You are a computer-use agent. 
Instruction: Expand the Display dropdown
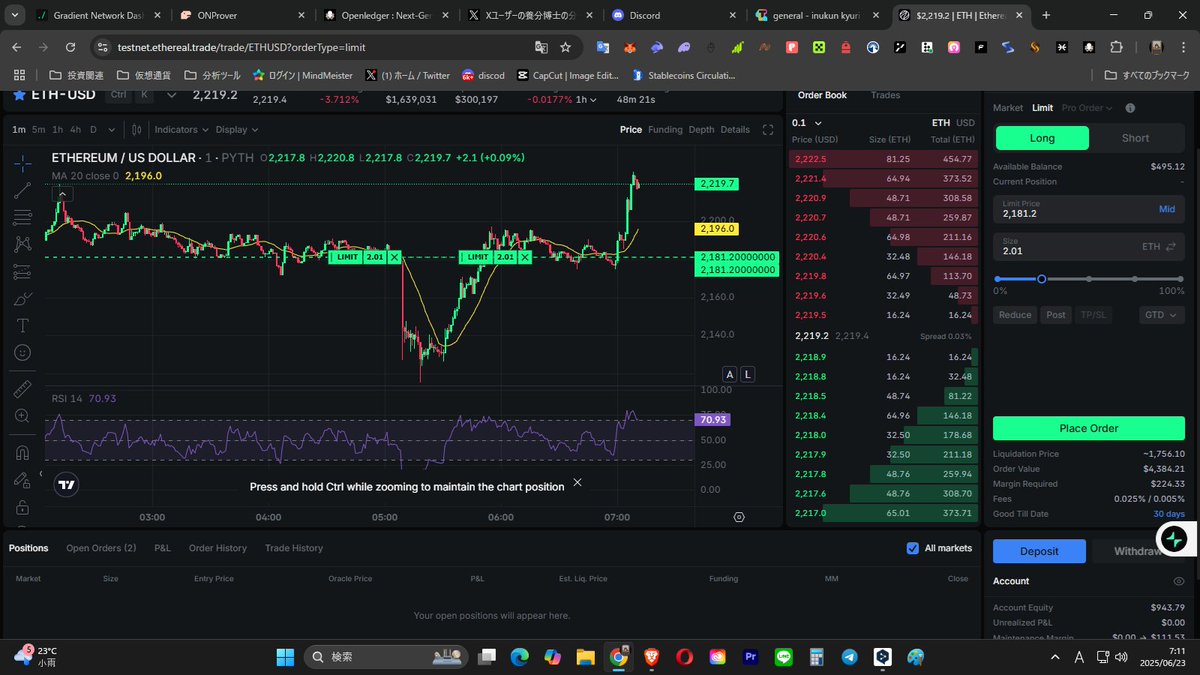coord(237,129)
